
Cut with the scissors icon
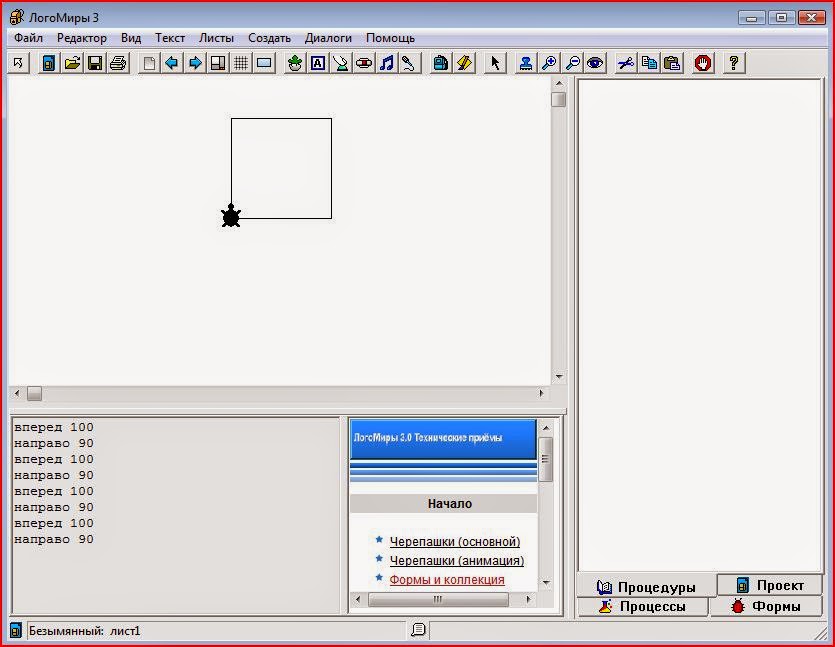[626, 63]
